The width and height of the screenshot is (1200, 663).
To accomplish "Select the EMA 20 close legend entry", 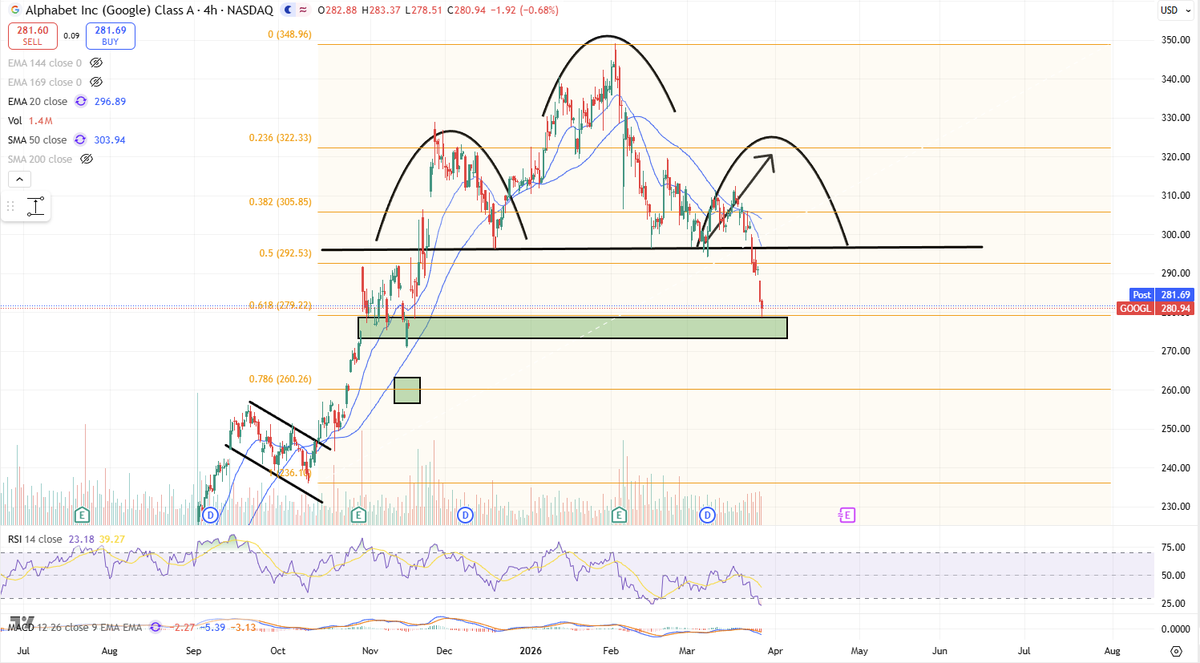I will 38,102.
